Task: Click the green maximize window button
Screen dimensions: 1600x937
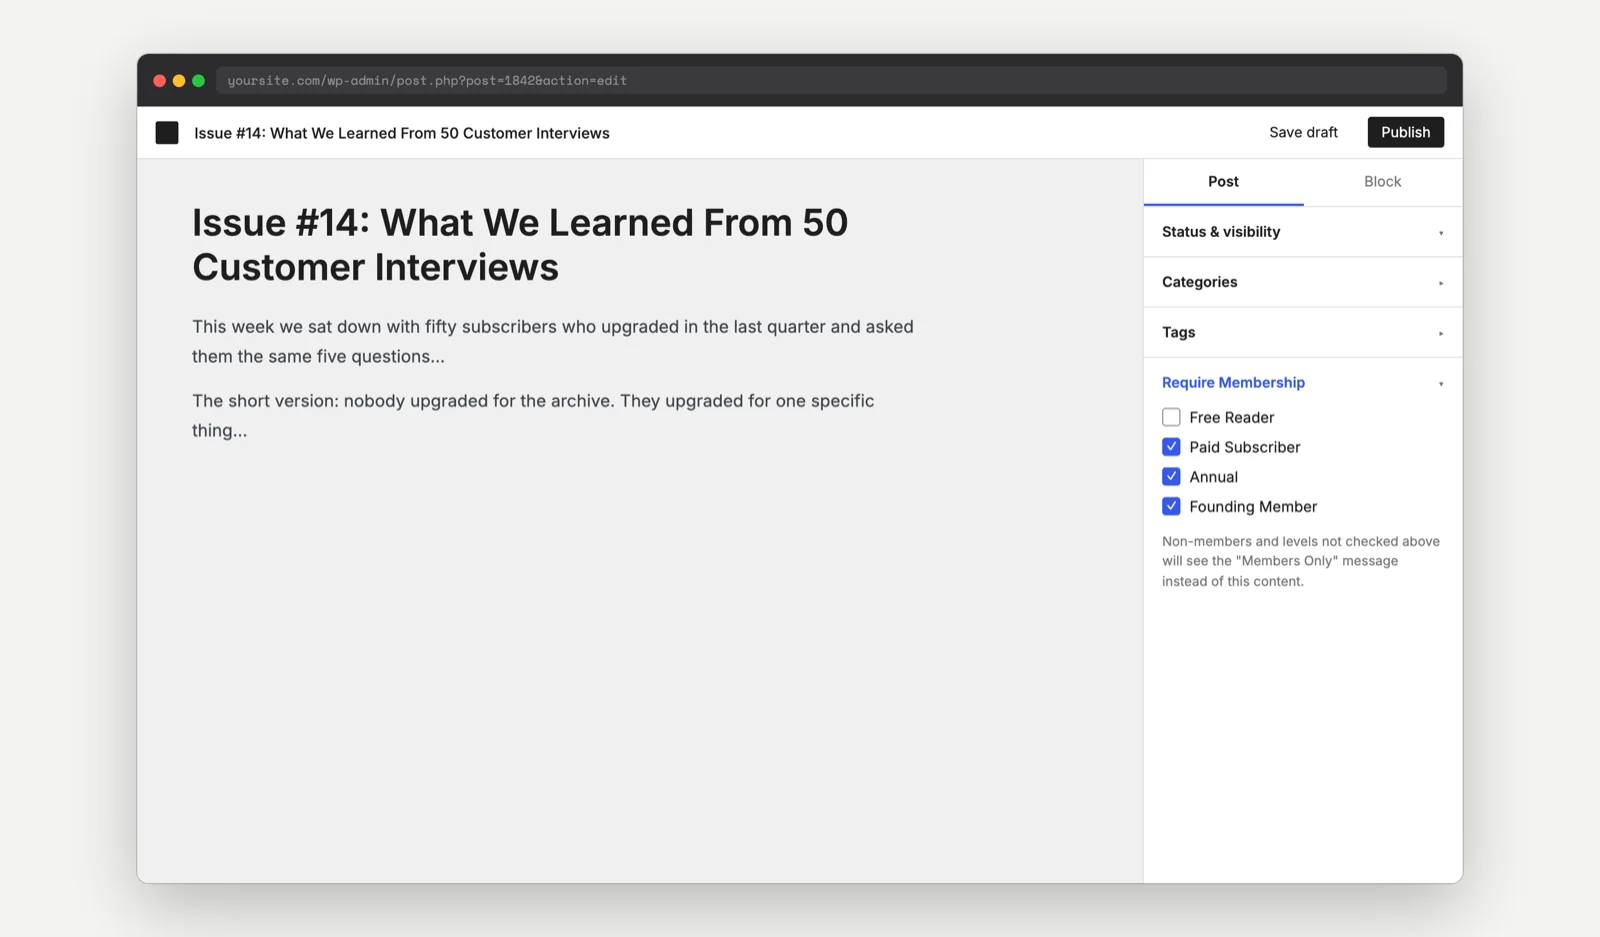Action: coord(198,81)
